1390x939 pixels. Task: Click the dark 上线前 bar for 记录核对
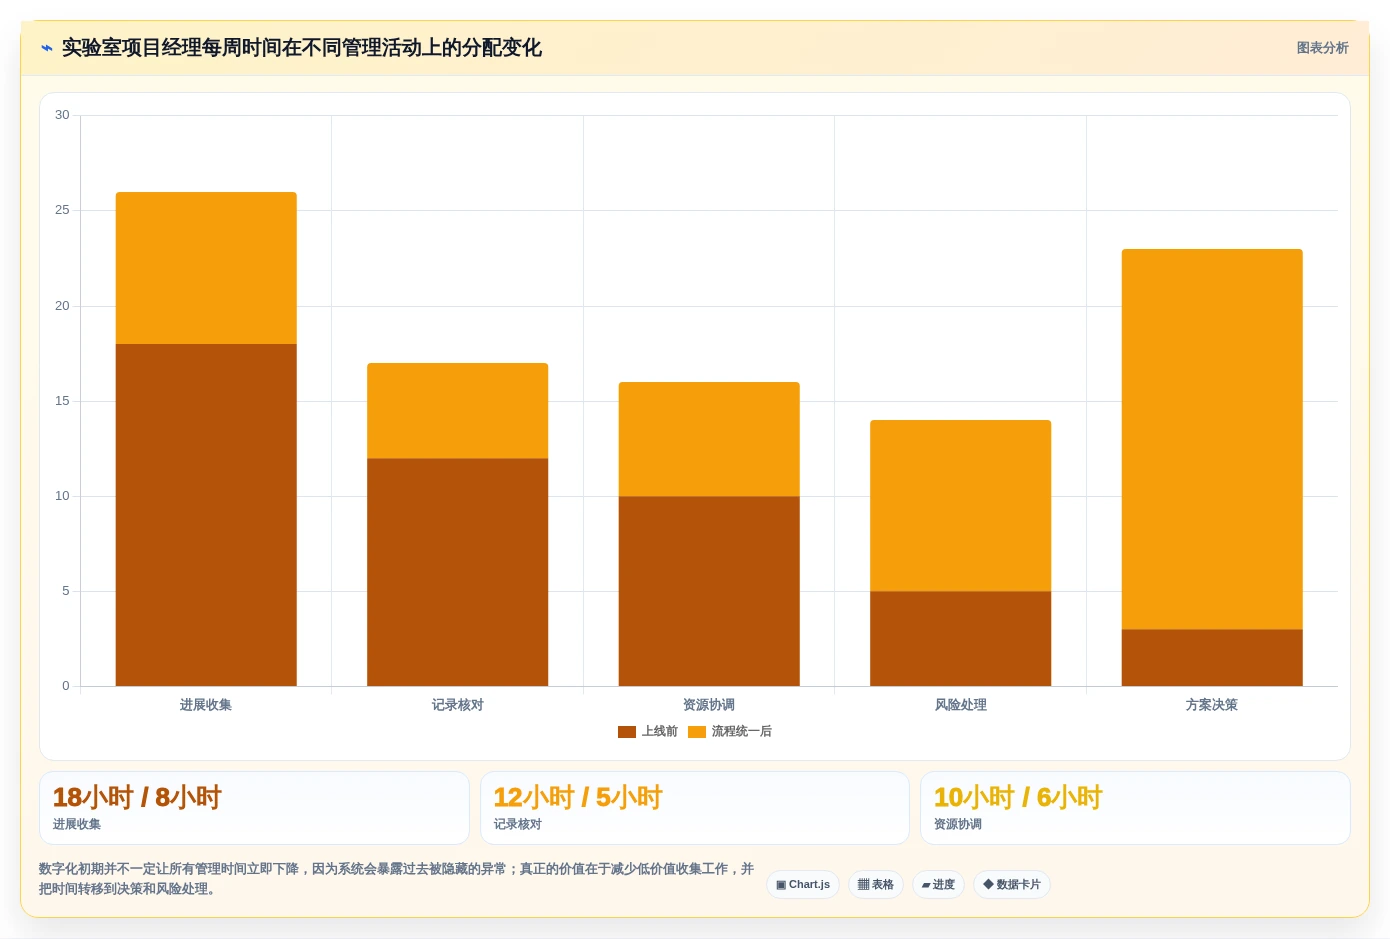pyautogui.click(x=458, y=572)
